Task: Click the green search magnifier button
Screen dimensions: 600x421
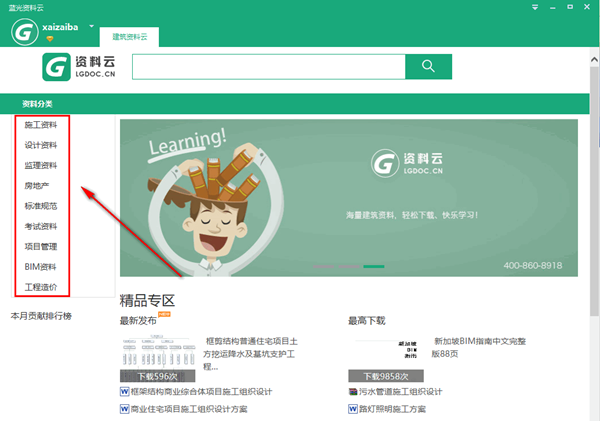Action: pos(428,67)
